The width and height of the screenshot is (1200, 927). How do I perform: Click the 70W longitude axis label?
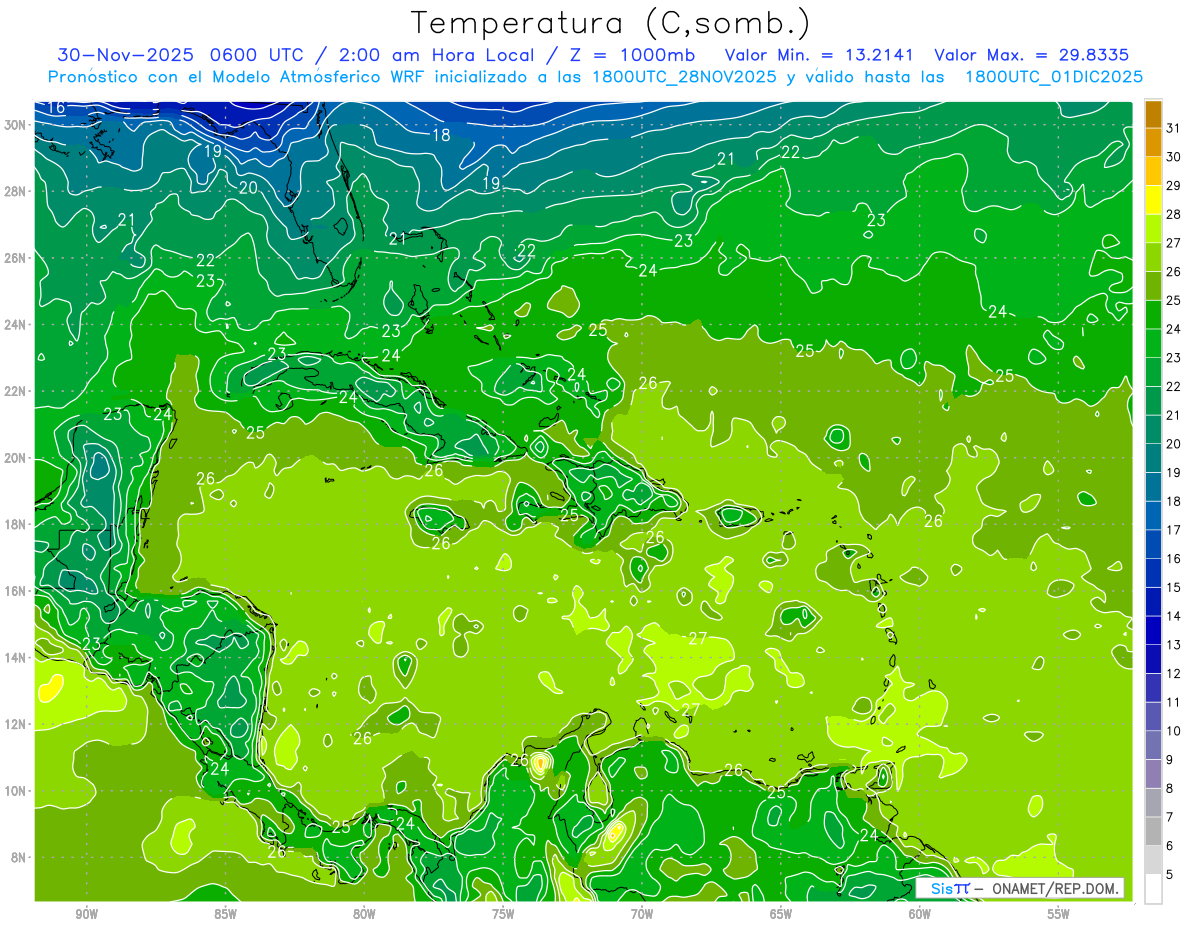pyautogui.click(x=642, y=914)
